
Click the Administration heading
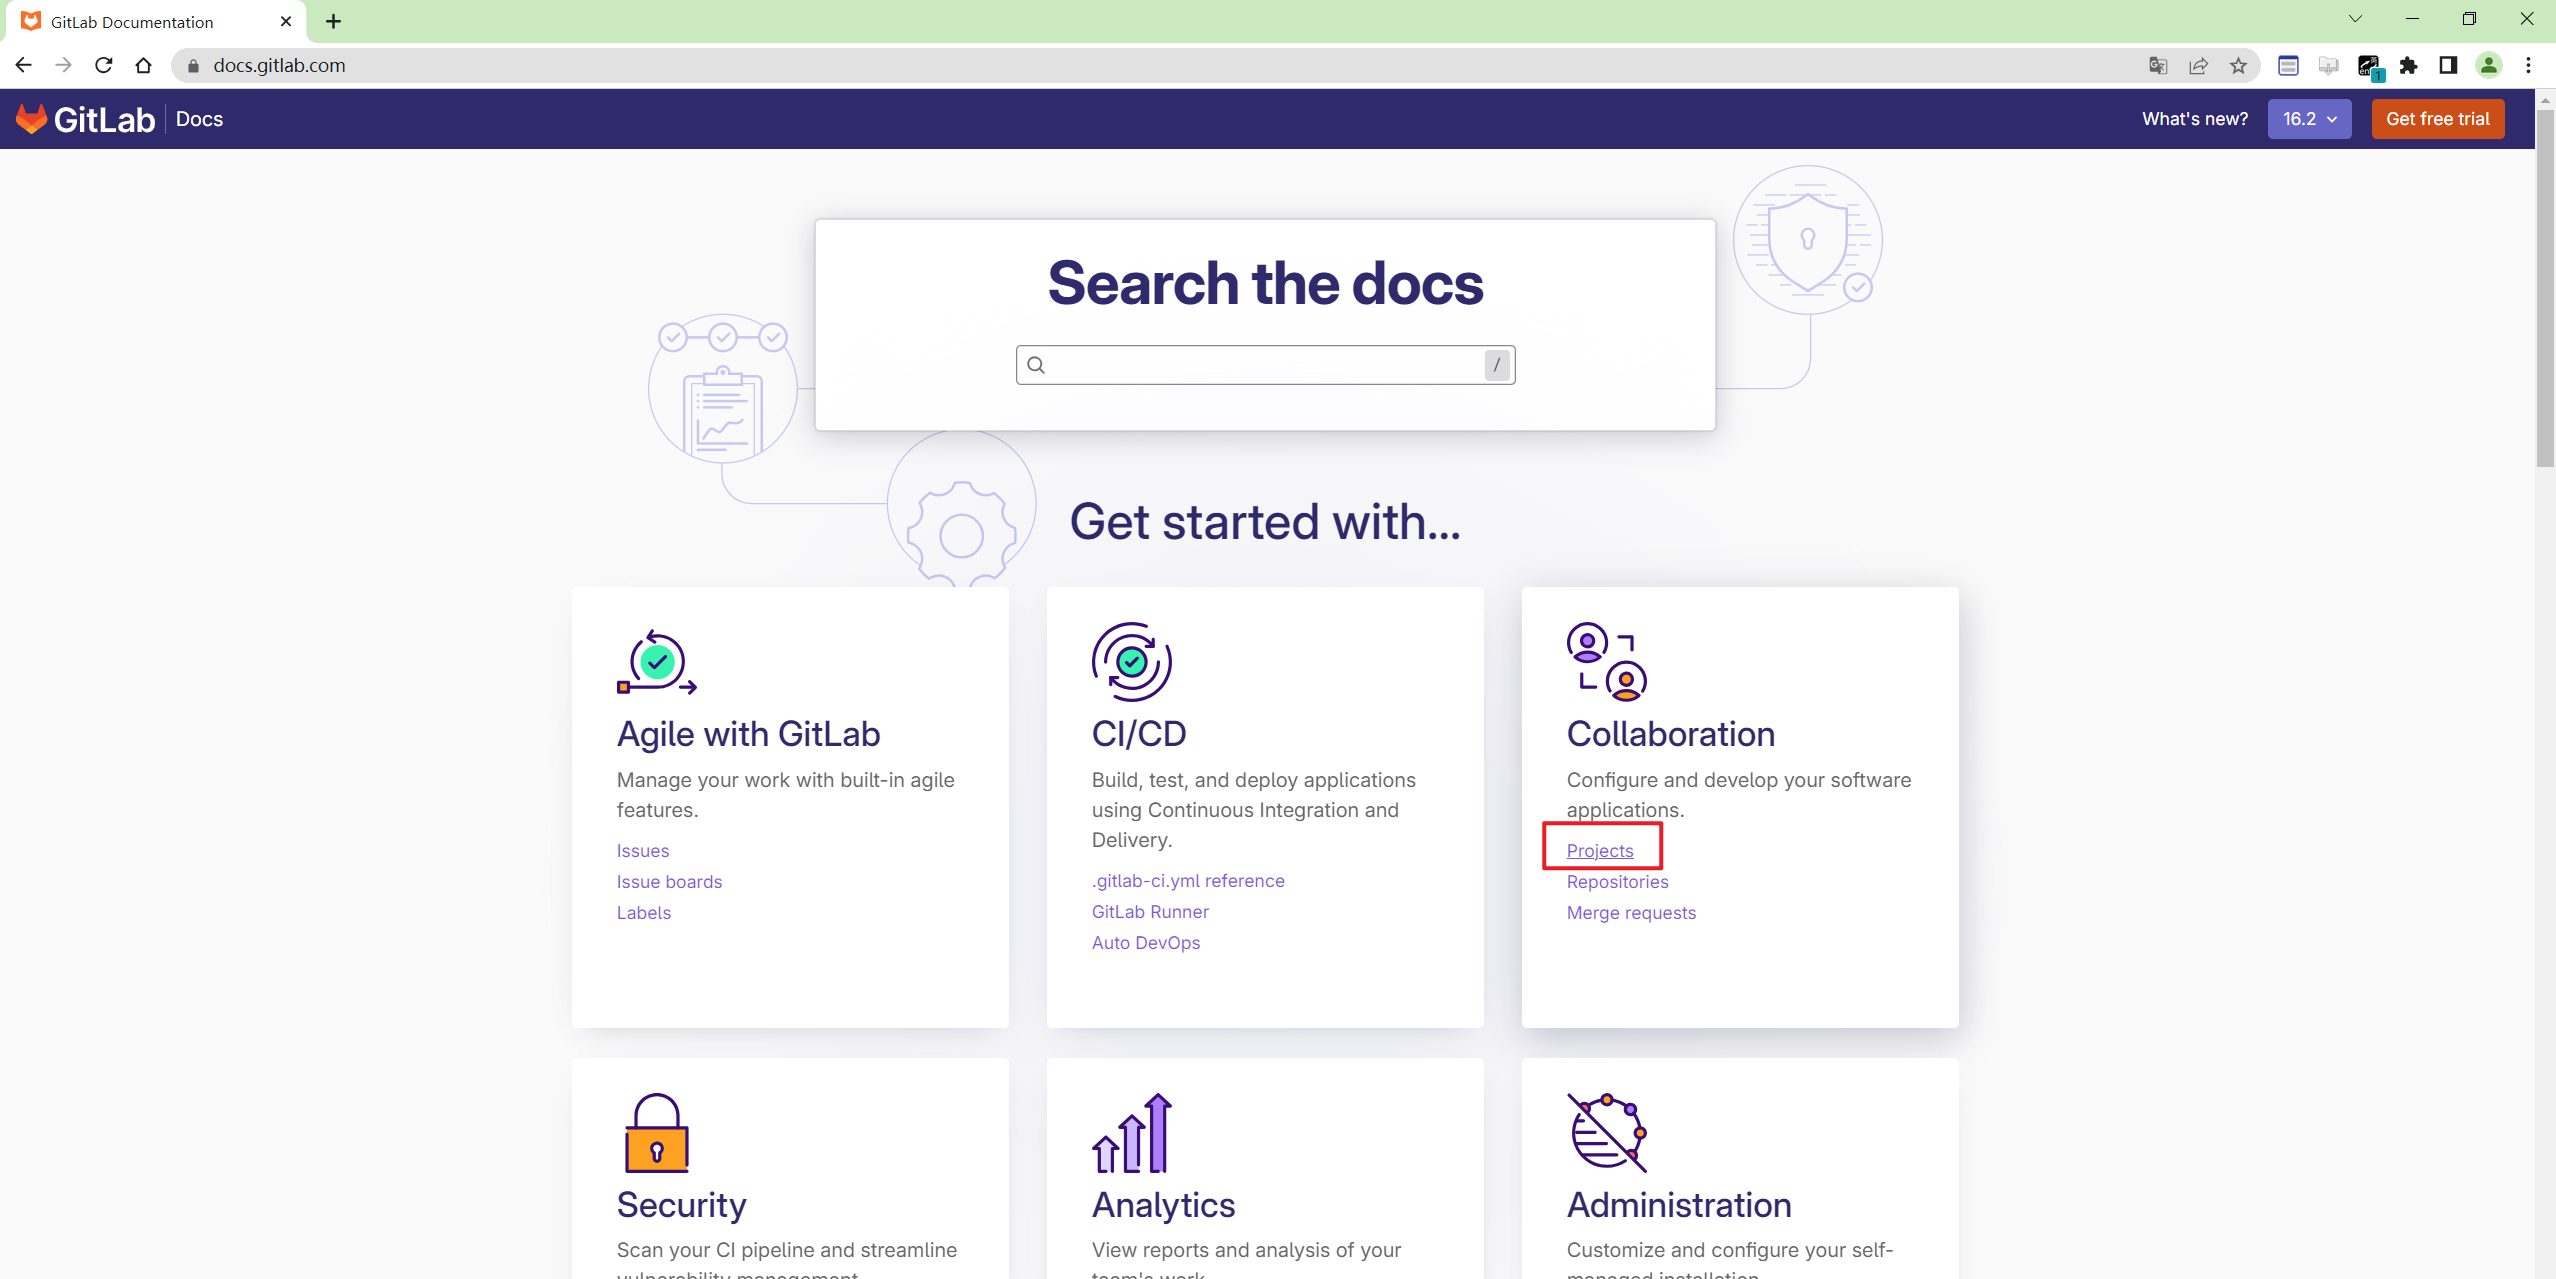pyautogui.click(x=1679, y=1205)
